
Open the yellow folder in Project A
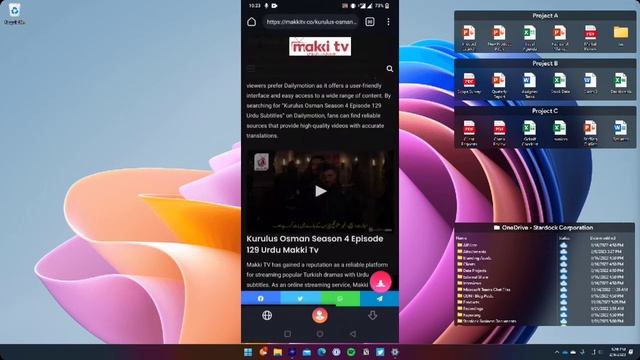tap(620, 36)
